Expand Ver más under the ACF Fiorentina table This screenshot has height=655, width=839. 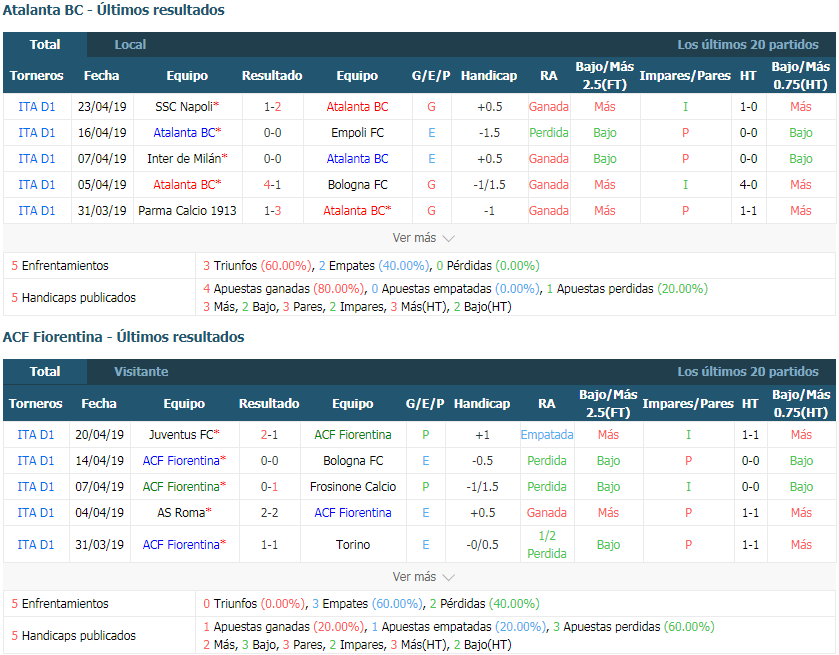pos(423,577)
